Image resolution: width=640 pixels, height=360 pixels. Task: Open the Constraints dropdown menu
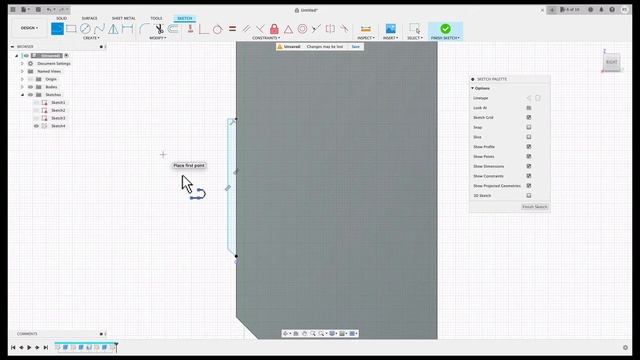[x=266, y=38]
